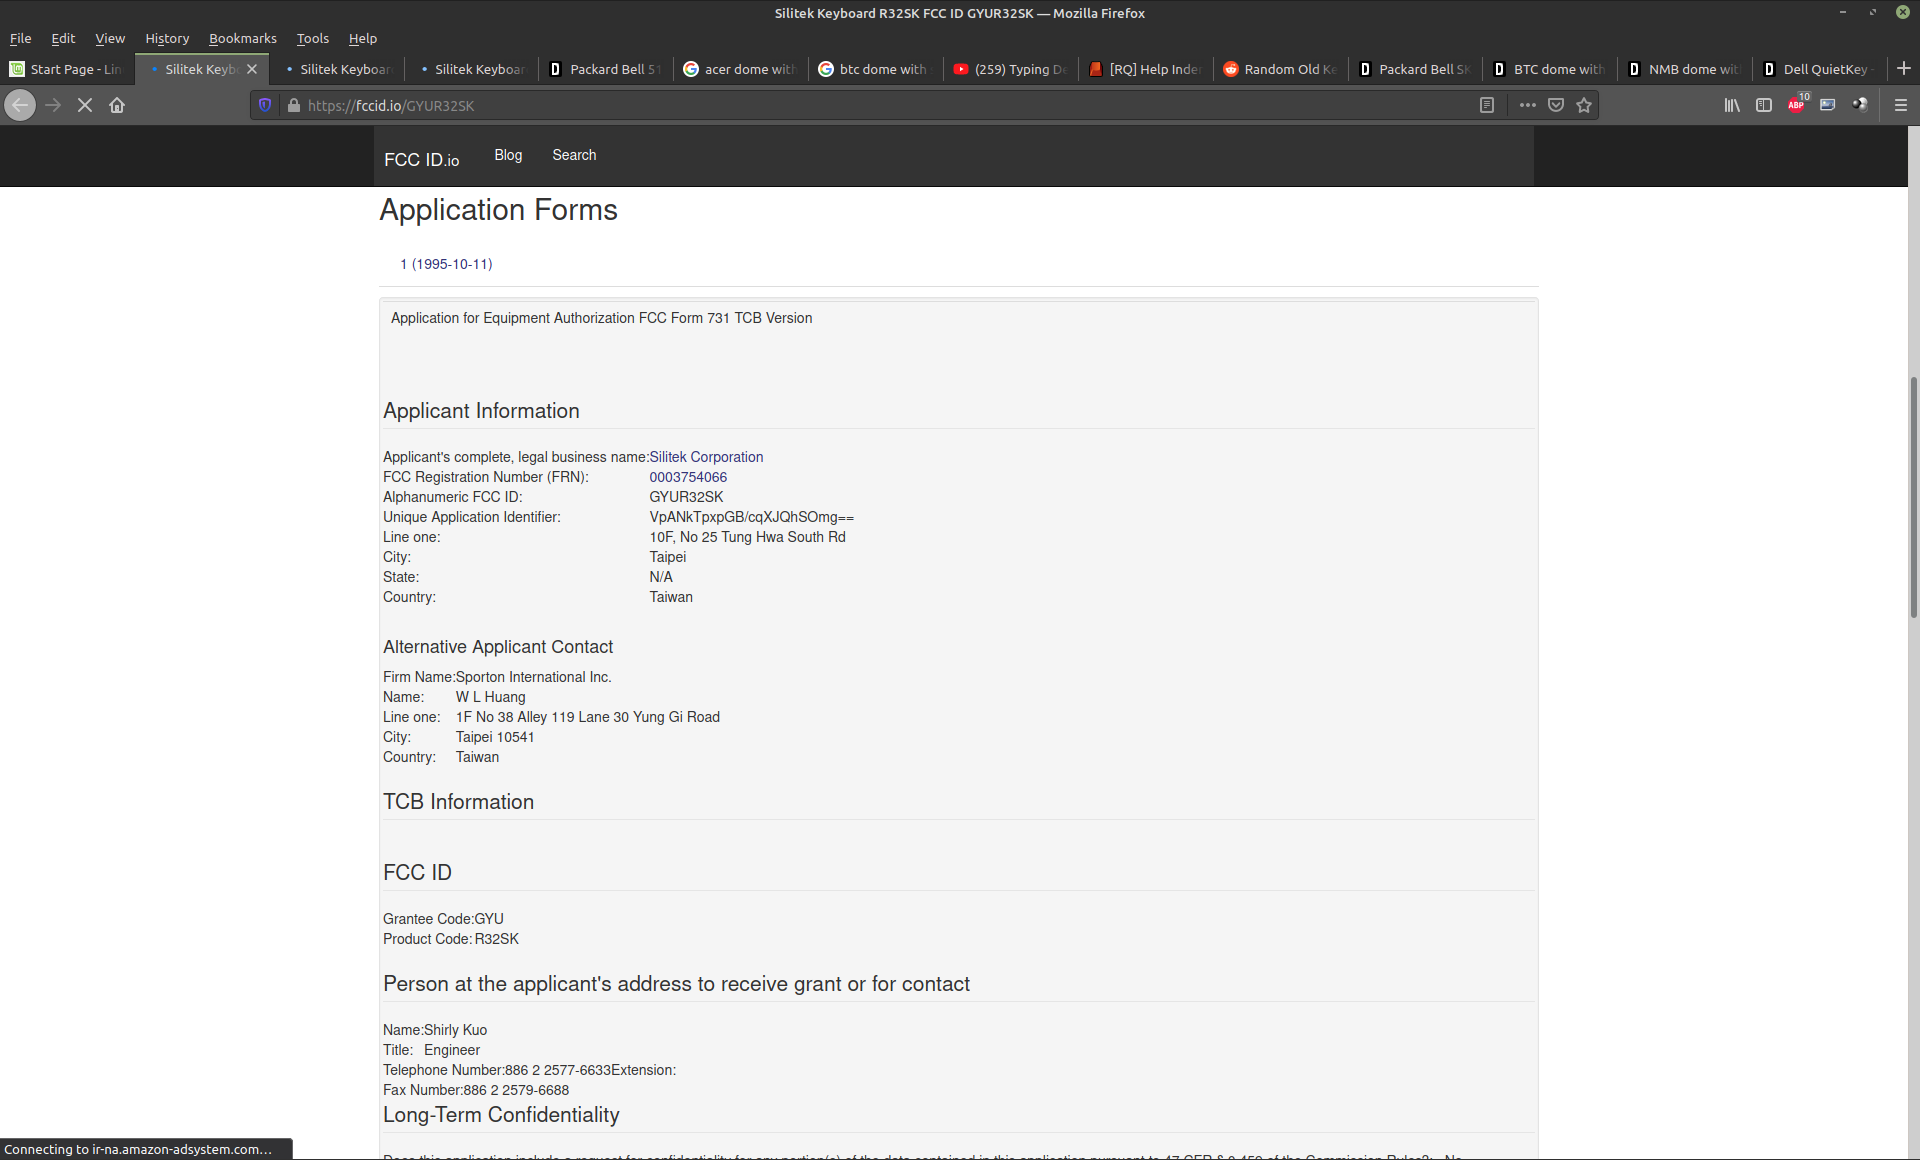Open the Adblock Plus extension
This screenshot has width=1920, height=1160.
tap(1796, 104)
